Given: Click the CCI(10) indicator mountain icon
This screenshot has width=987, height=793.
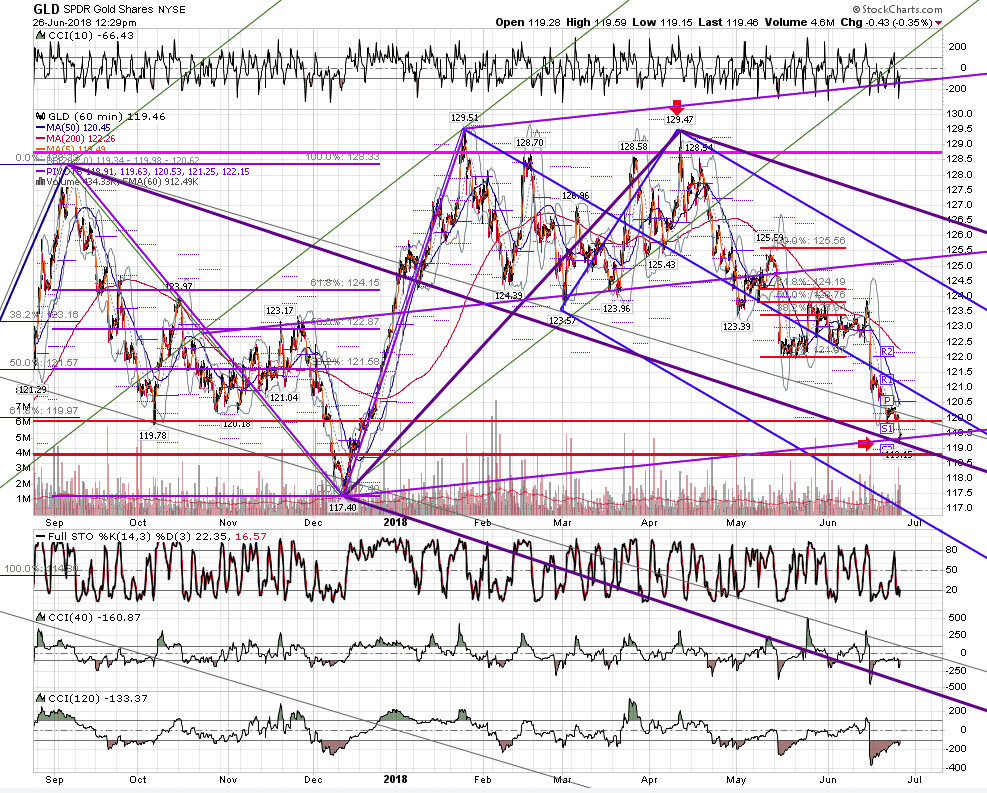Looking at the screenshot, I should pyautogui.click(x=41, y=36).
